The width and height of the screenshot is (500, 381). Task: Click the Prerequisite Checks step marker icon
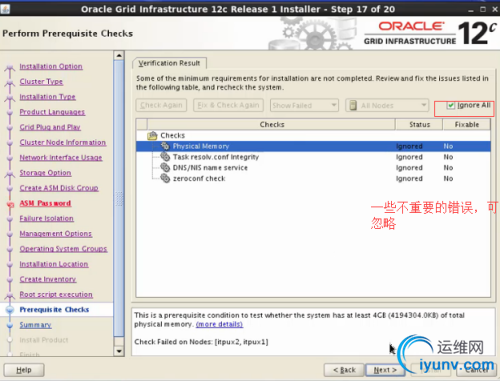coord(10,310)
